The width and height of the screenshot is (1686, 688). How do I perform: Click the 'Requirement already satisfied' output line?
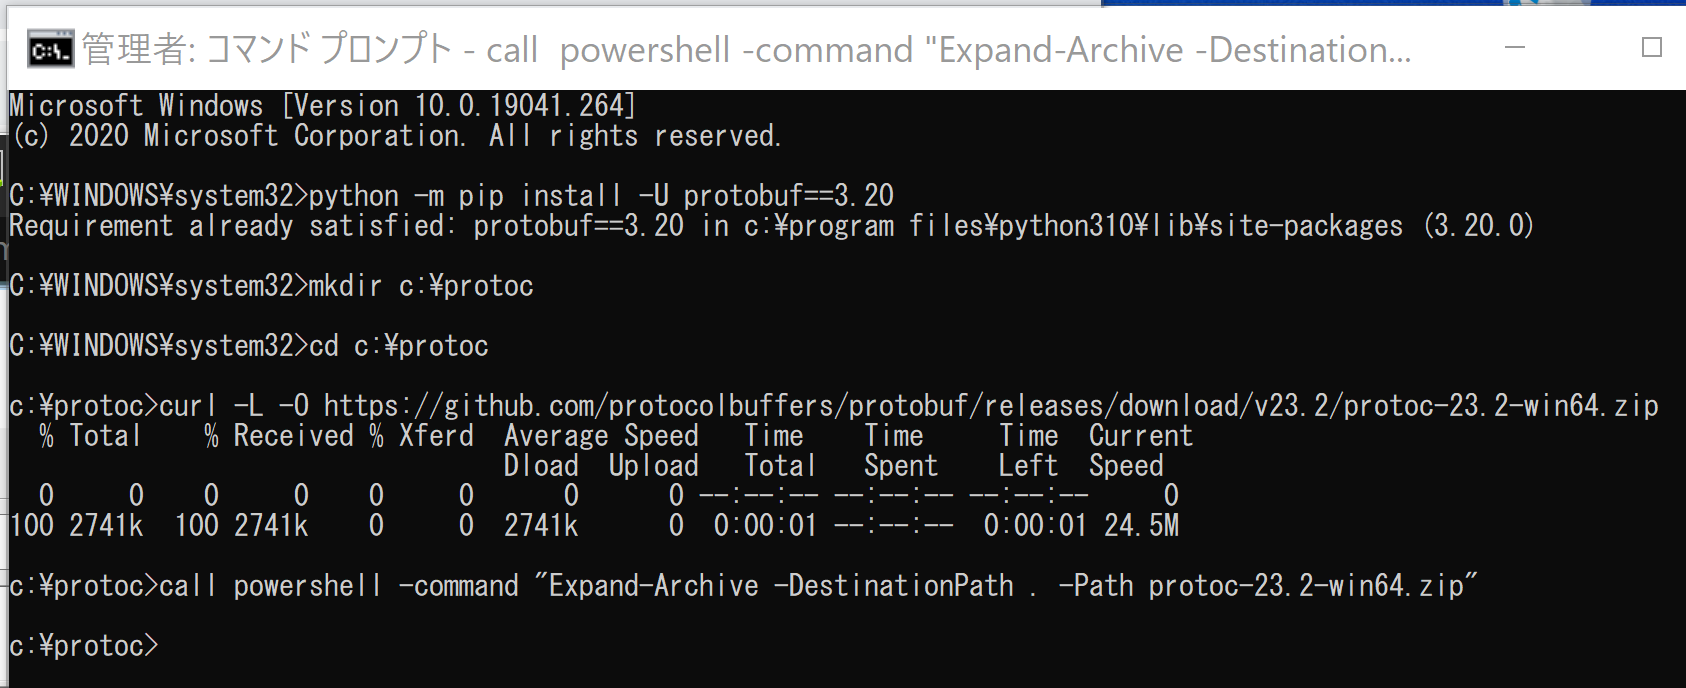pos(771,226)
